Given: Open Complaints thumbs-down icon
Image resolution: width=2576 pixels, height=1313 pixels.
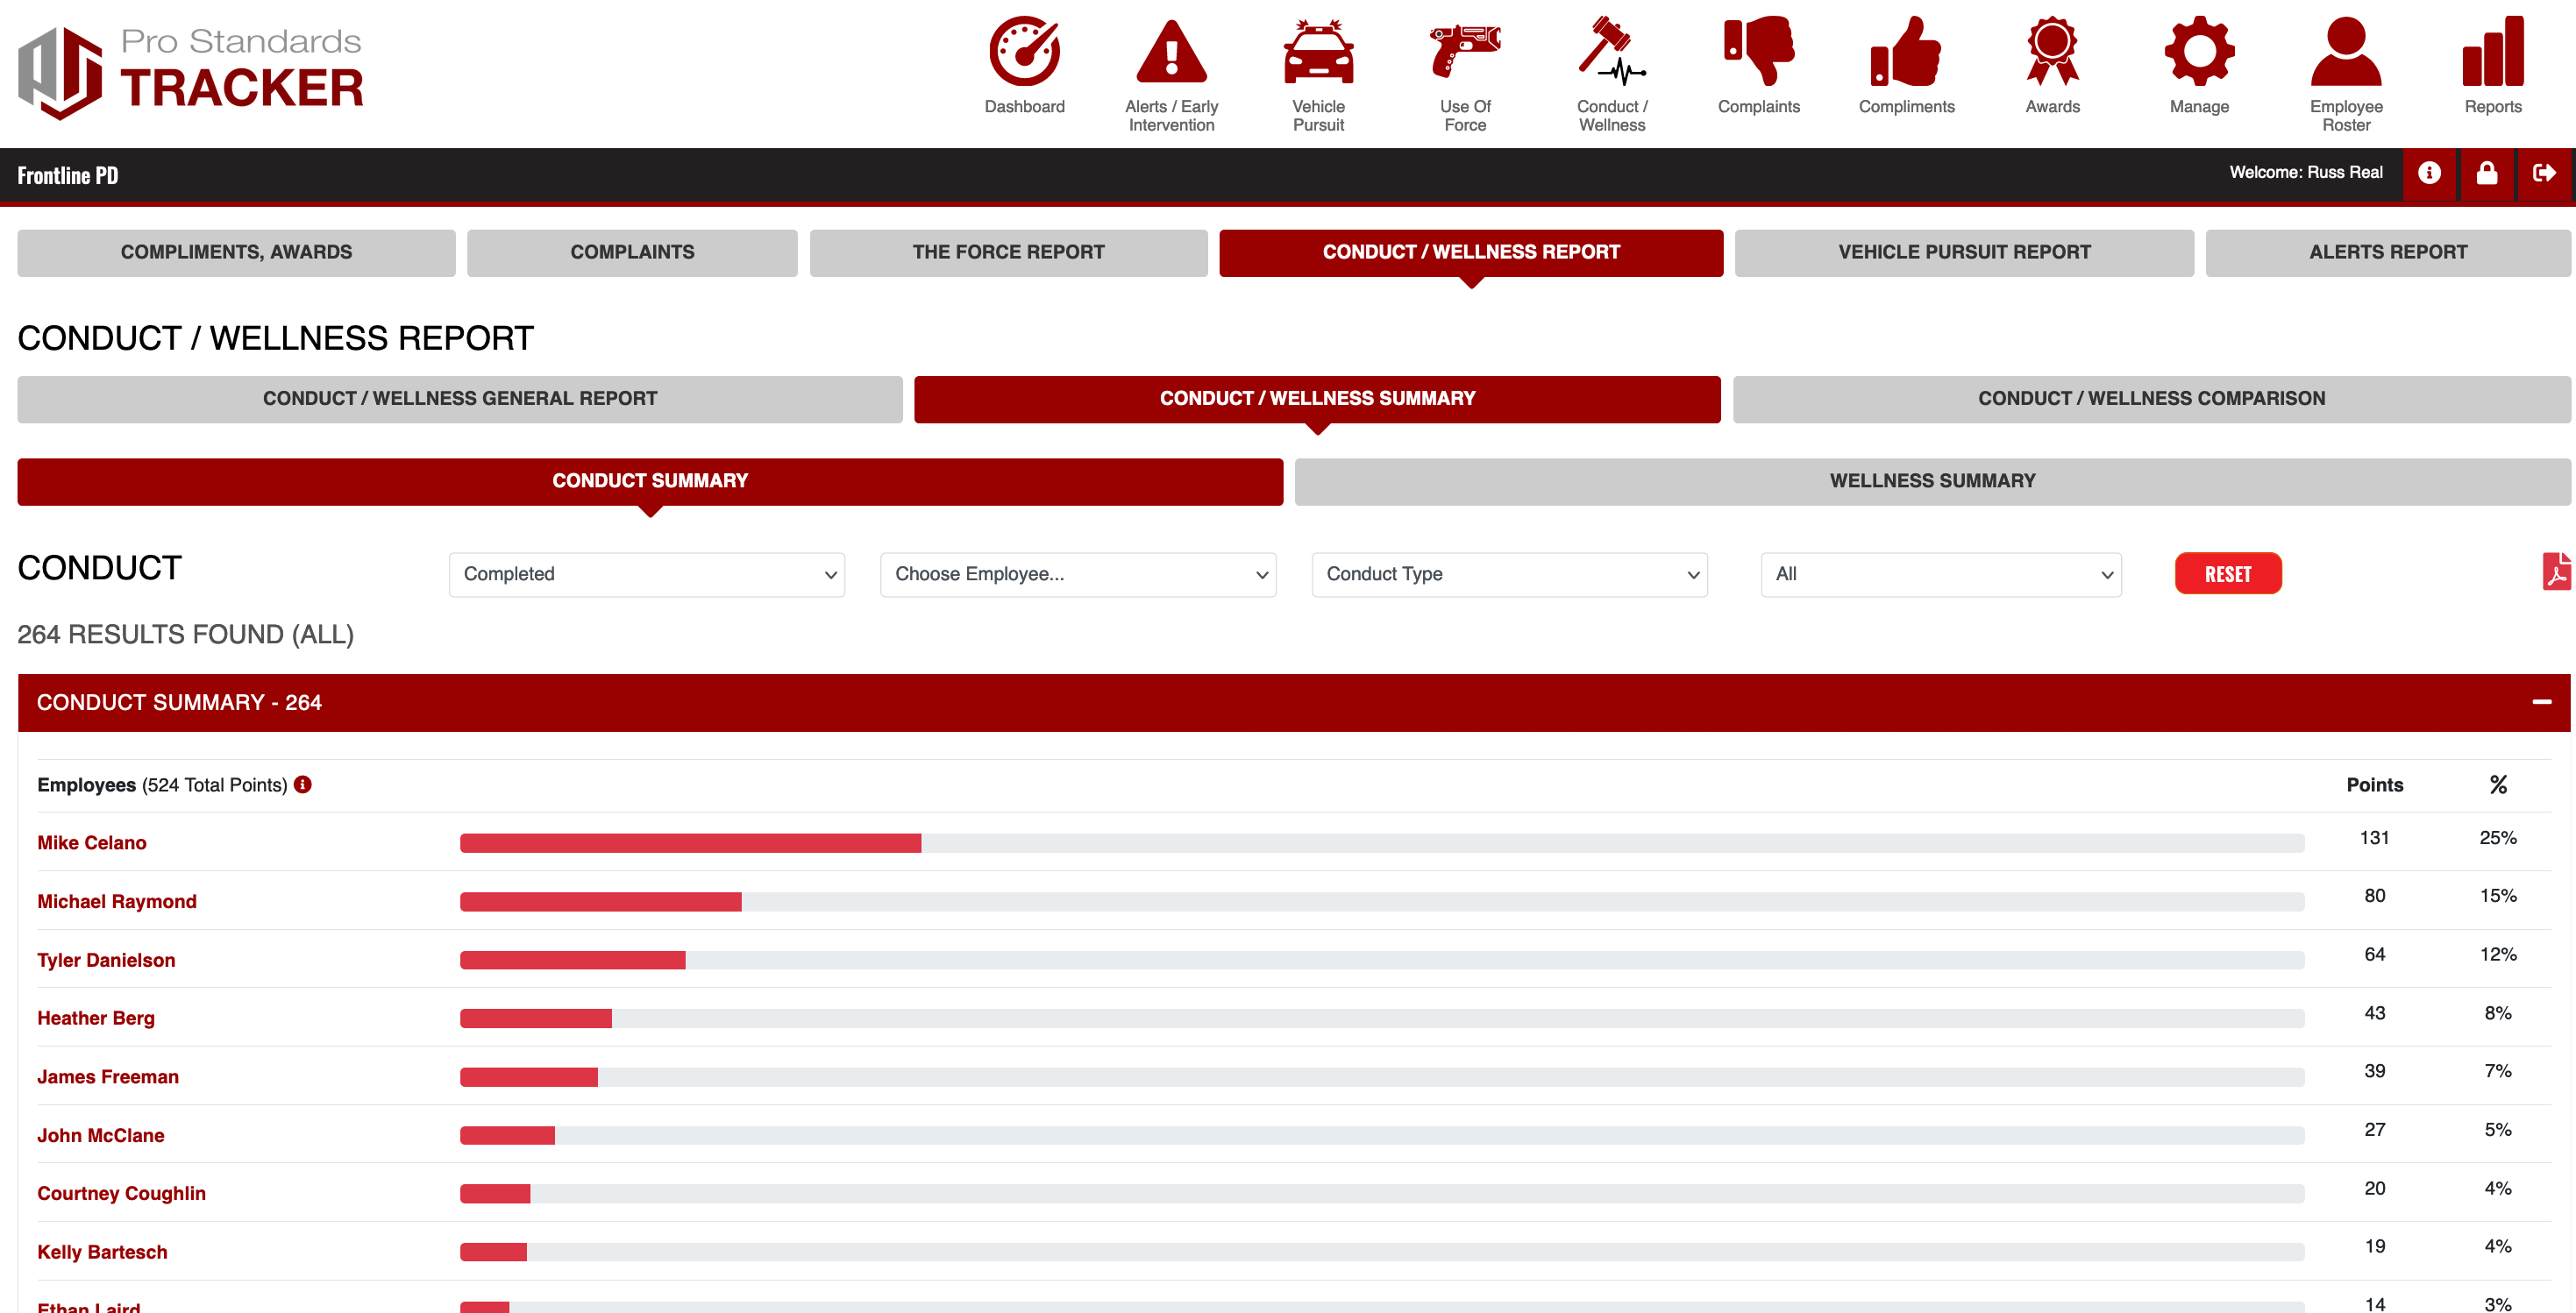Looking at the screenshot, I should coord(1758,52).
